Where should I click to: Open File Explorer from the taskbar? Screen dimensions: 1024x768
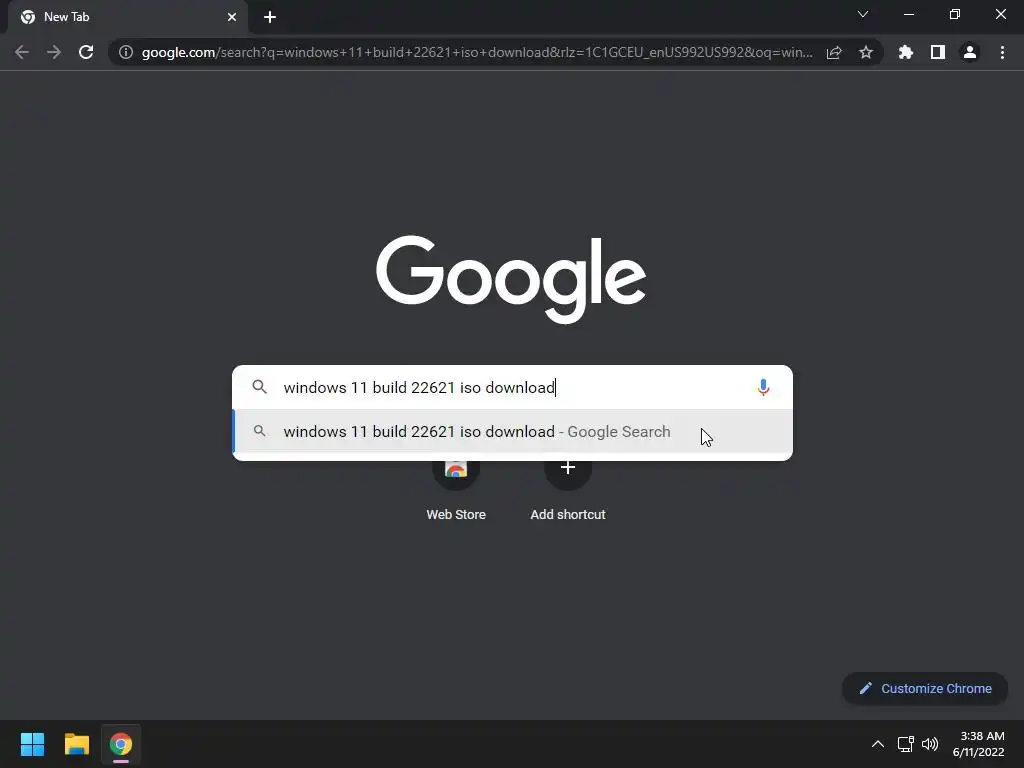76,744
